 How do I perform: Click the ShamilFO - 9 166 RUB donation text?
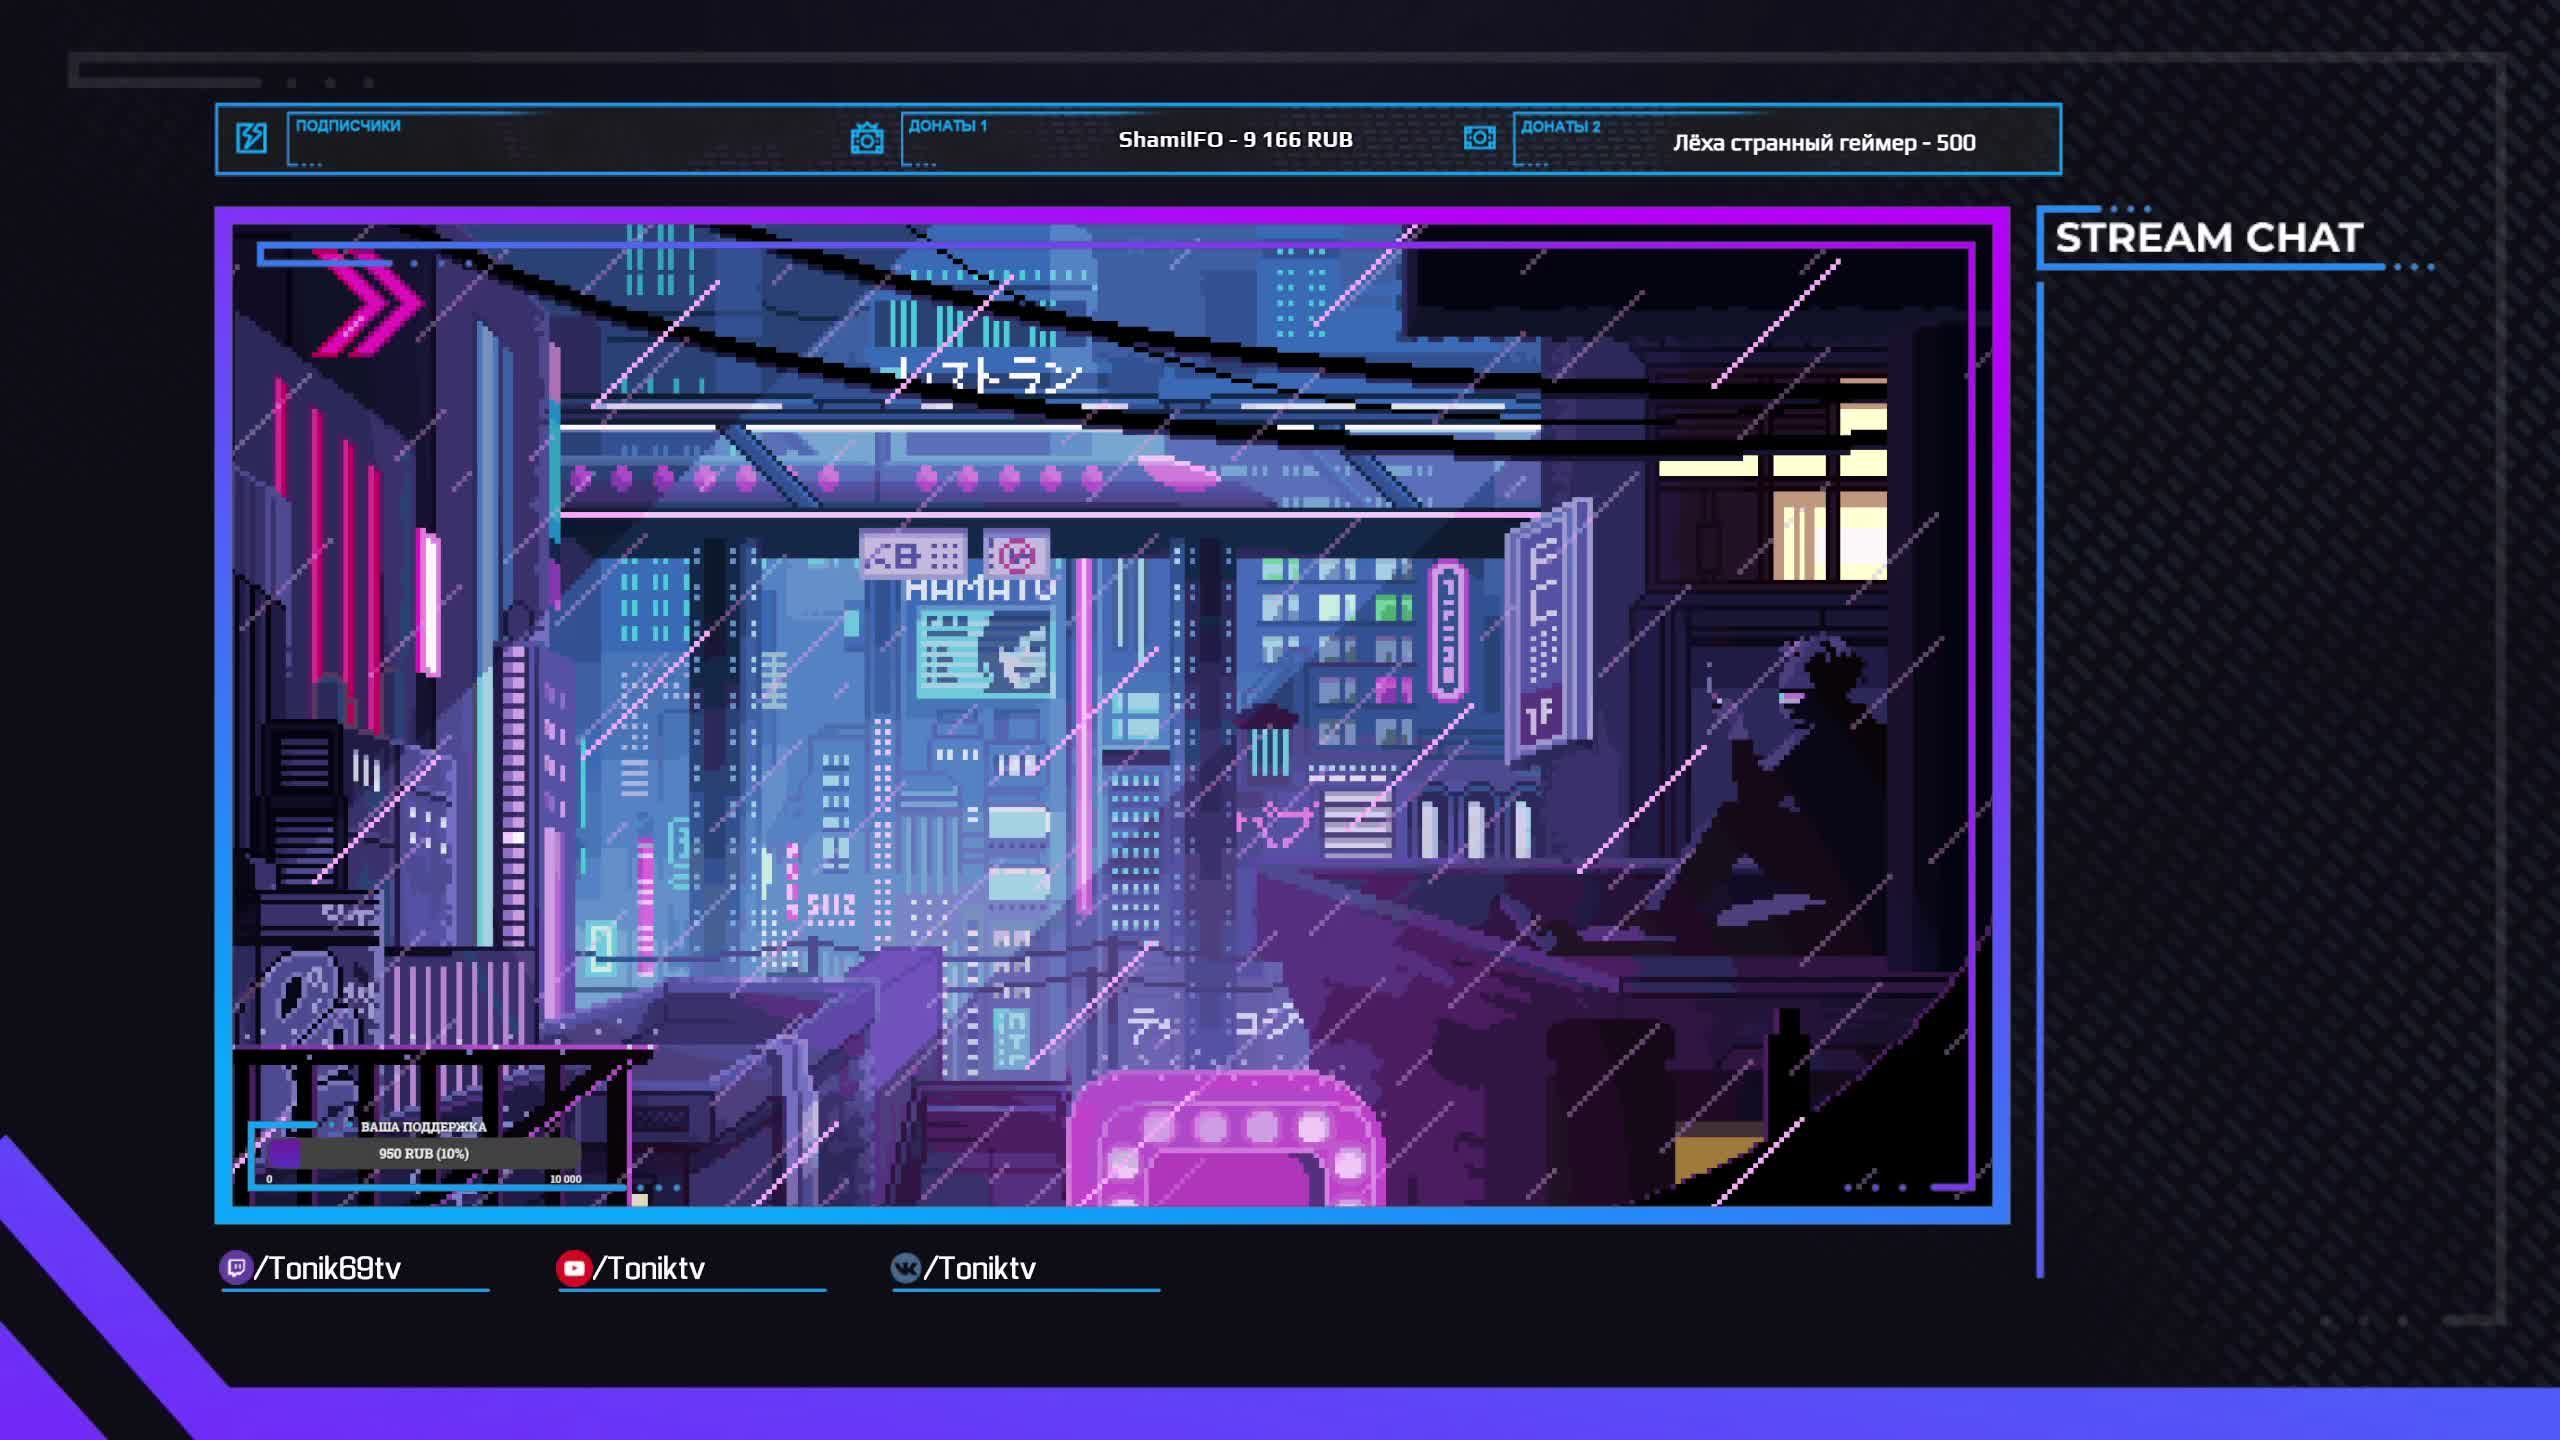1235,140
